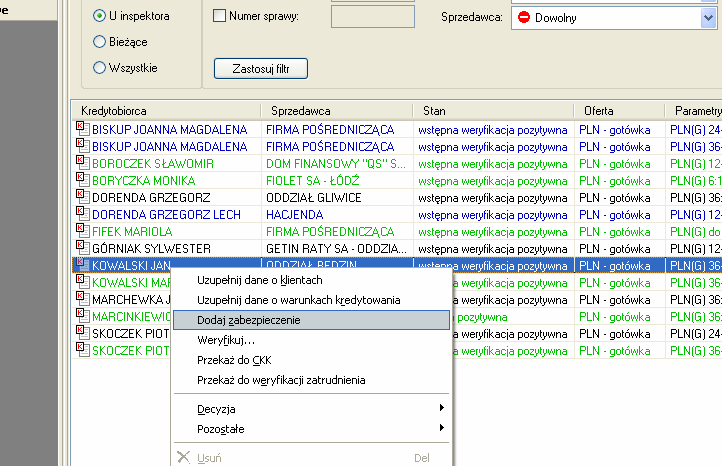The height and width of the screenshot is (466, 722).
Task: Select 'BORYCZKA MONIKA' row
Action: (397, 181)
